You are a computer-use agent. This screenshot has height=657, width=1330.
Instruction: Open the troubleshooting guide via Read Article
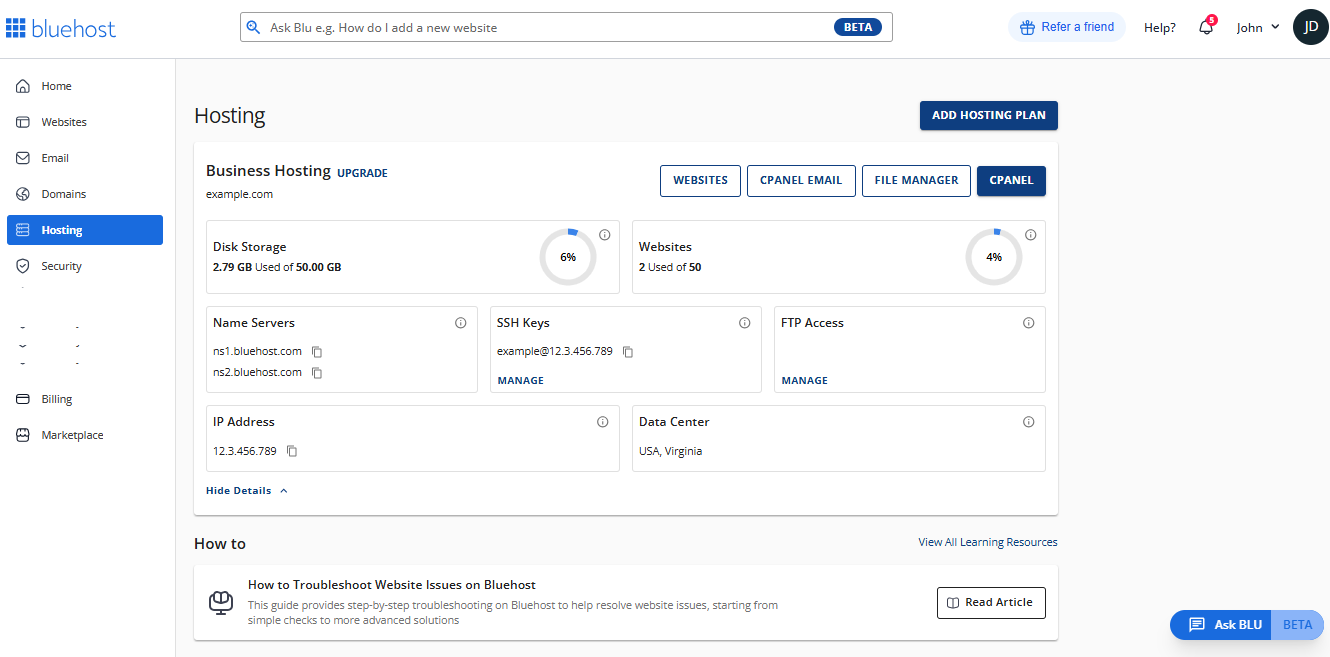coord(991,602)
